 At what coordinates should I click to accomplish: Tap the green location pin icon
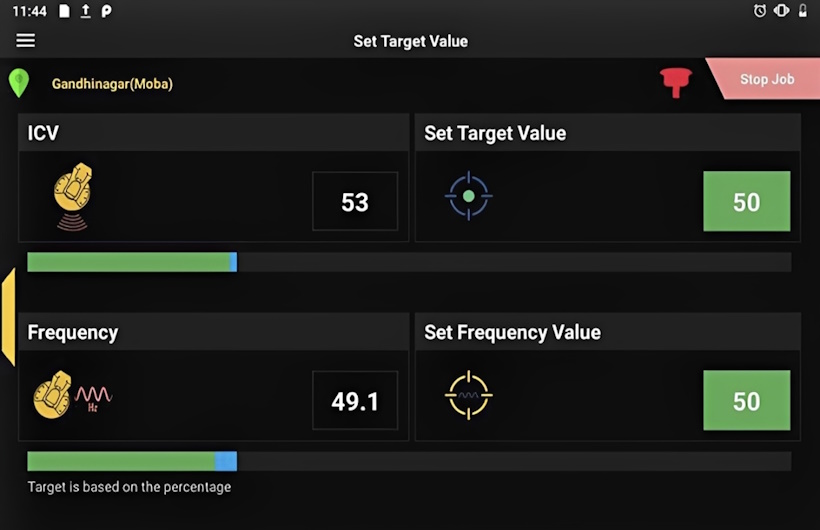19,83
